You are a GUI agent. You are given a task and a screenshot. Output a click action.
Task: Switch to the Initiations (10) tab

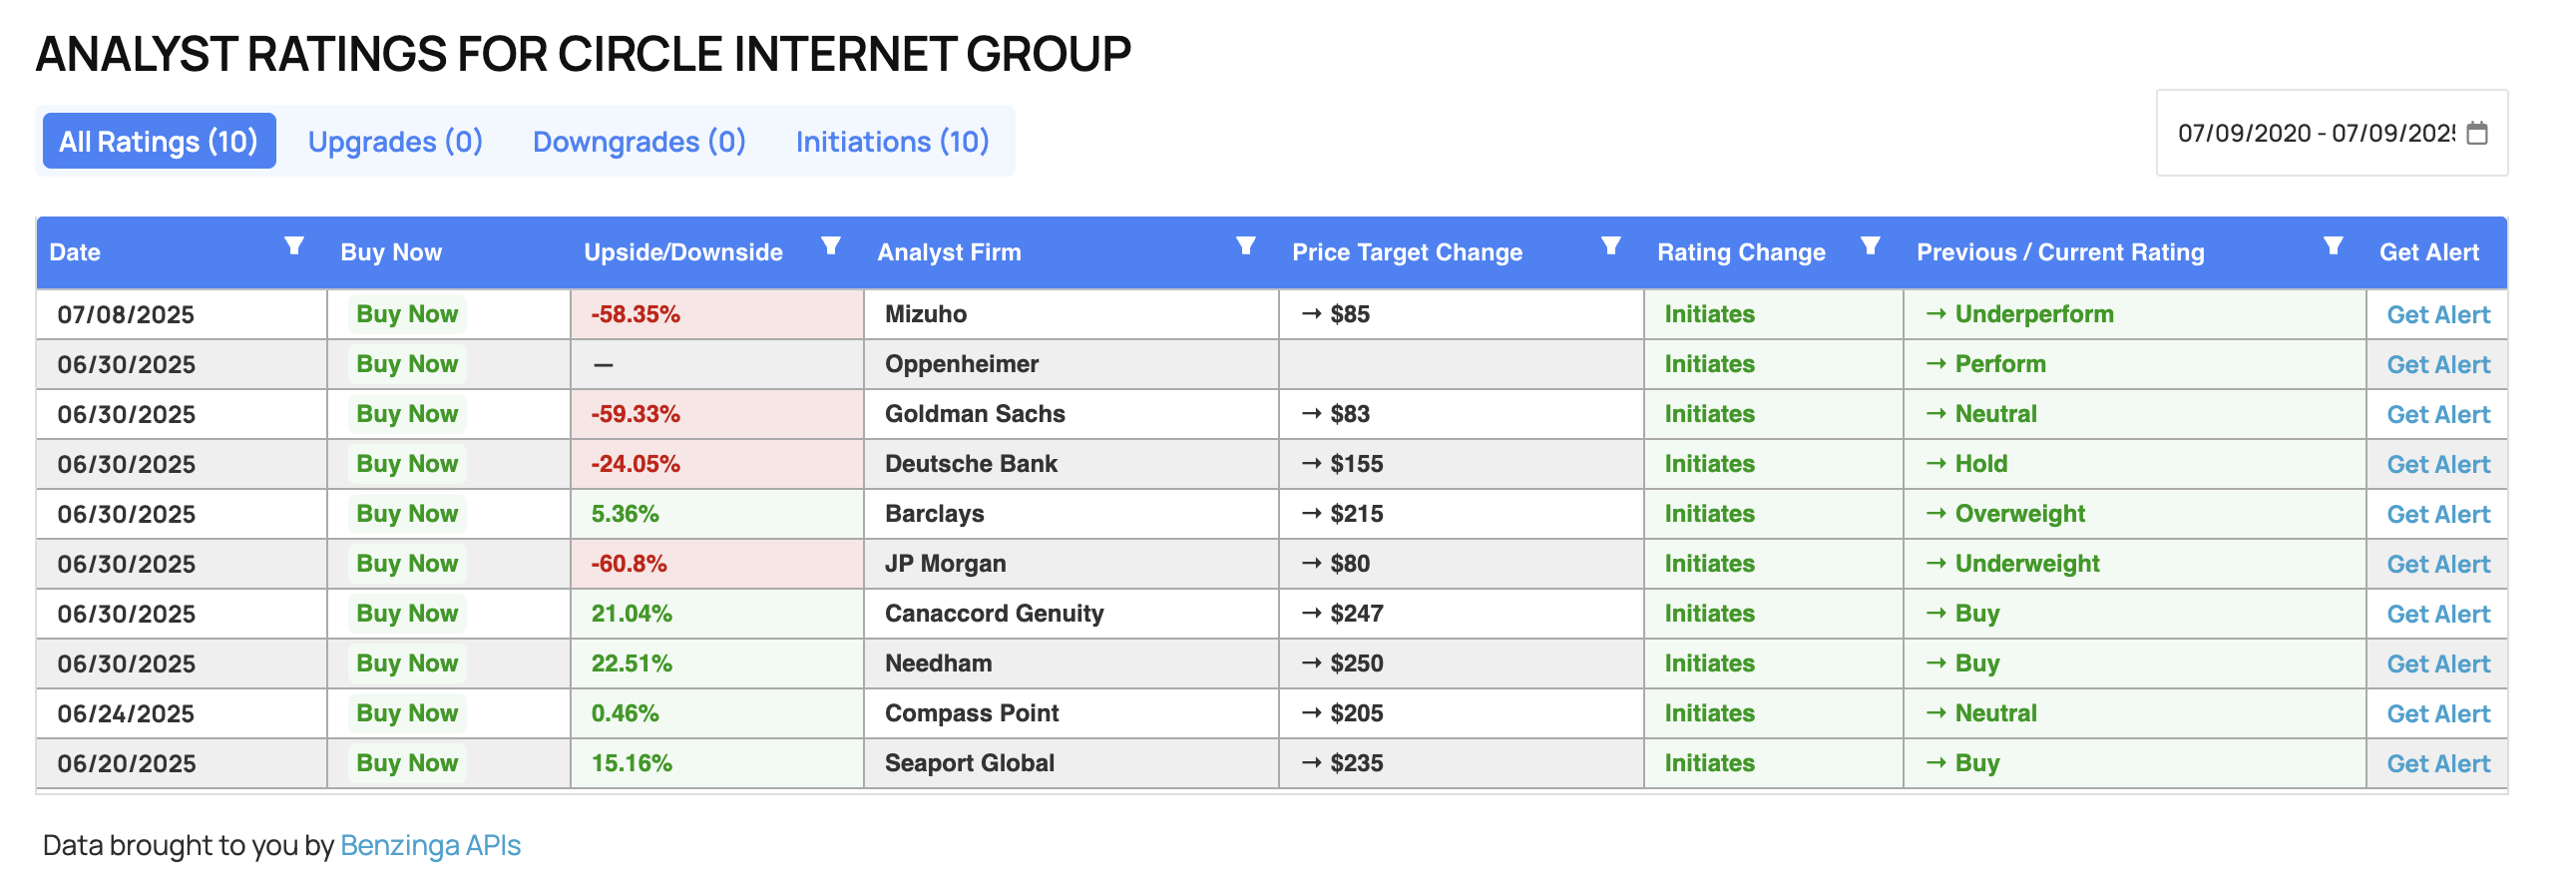click(x=893, y=141)
